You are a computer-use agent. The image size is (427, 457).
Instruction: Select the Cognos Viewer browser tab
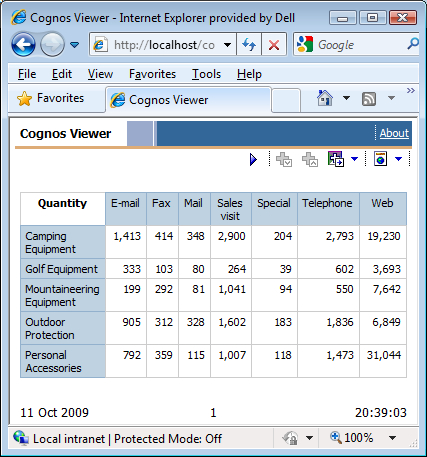pyautogui.click(x=188, y=100)
